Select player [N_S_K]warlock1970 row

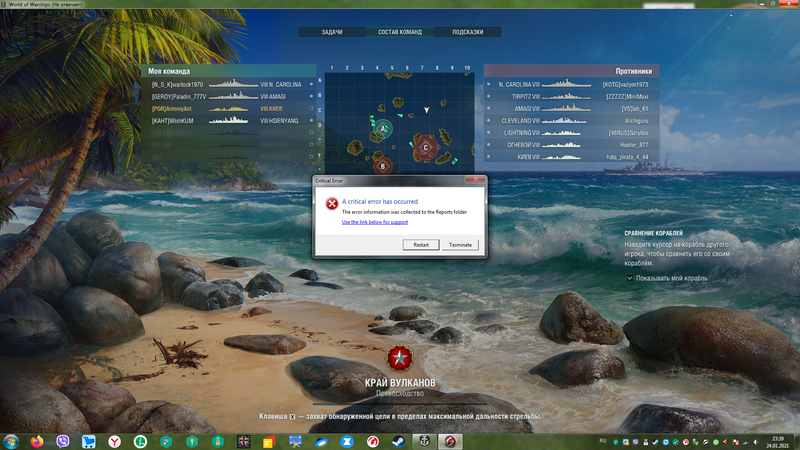point(229,84)
